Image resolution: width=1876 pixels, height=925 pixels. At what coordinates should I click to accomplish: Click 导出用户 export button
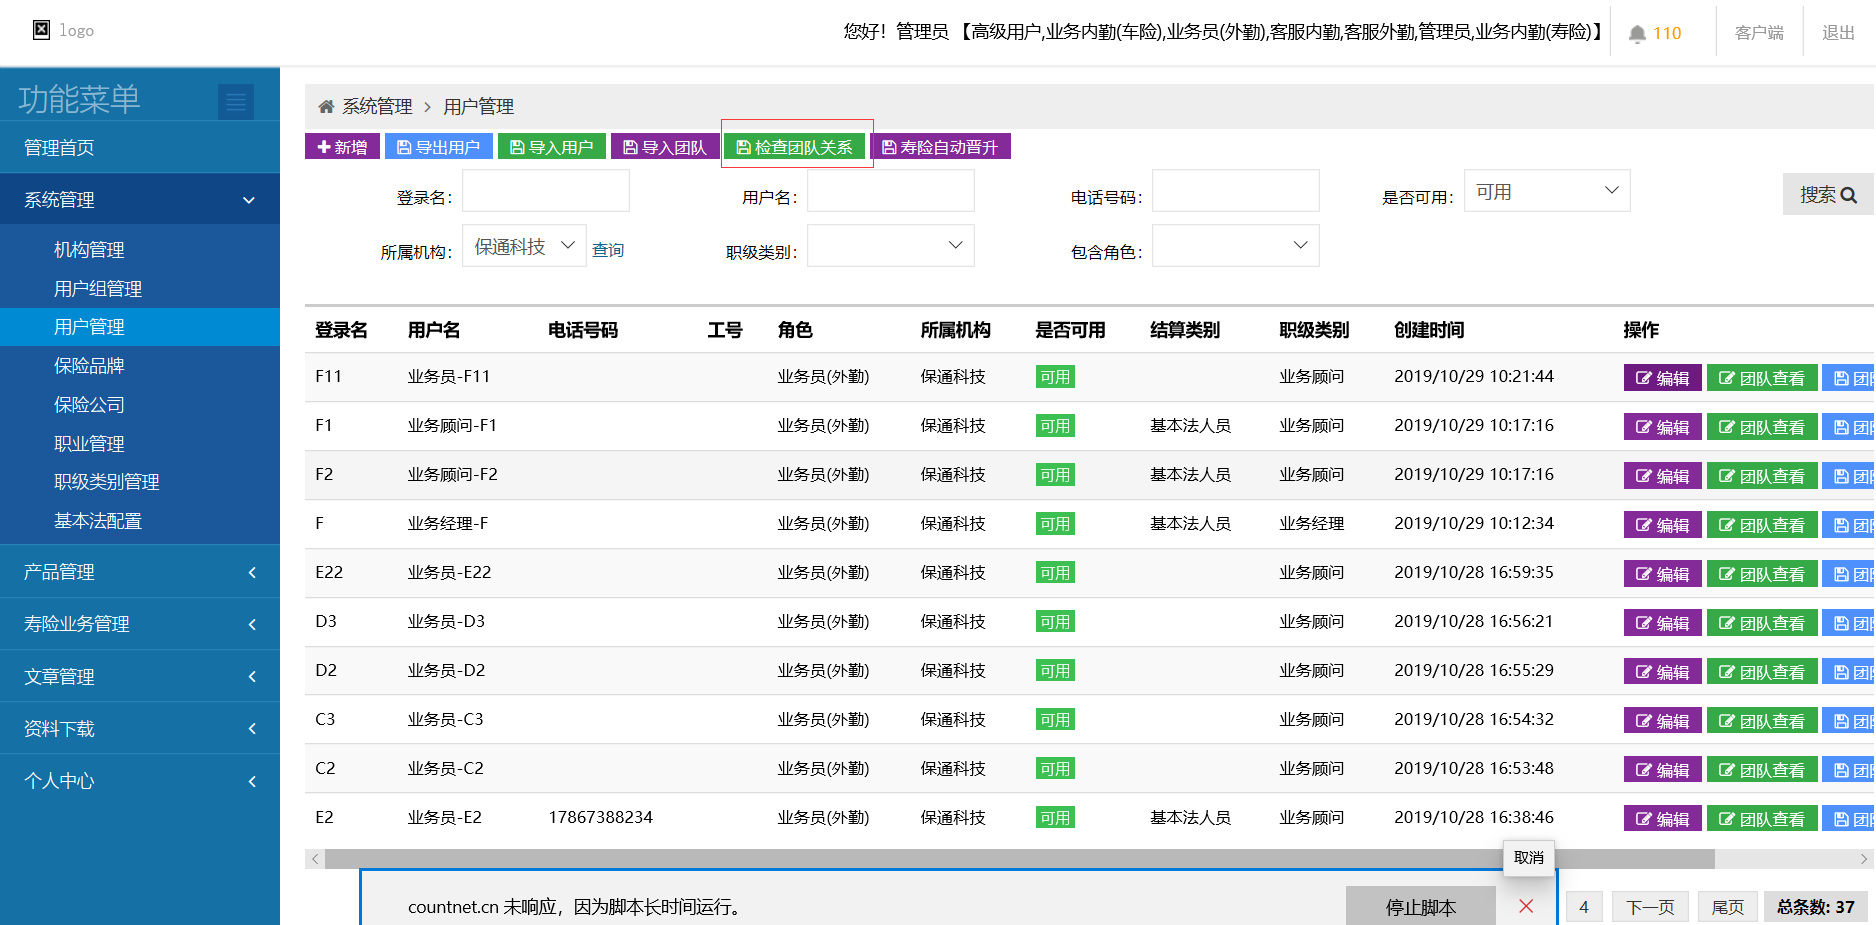tap(439, 147)
